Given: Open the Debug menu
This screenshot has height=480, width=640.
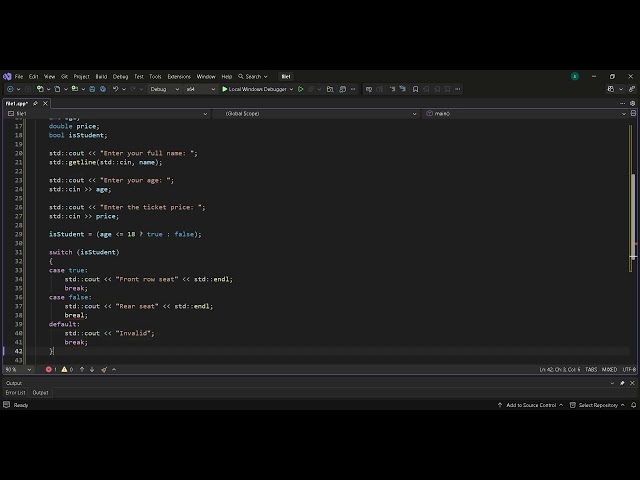Looking at the screenshot, I should [120, 76].
